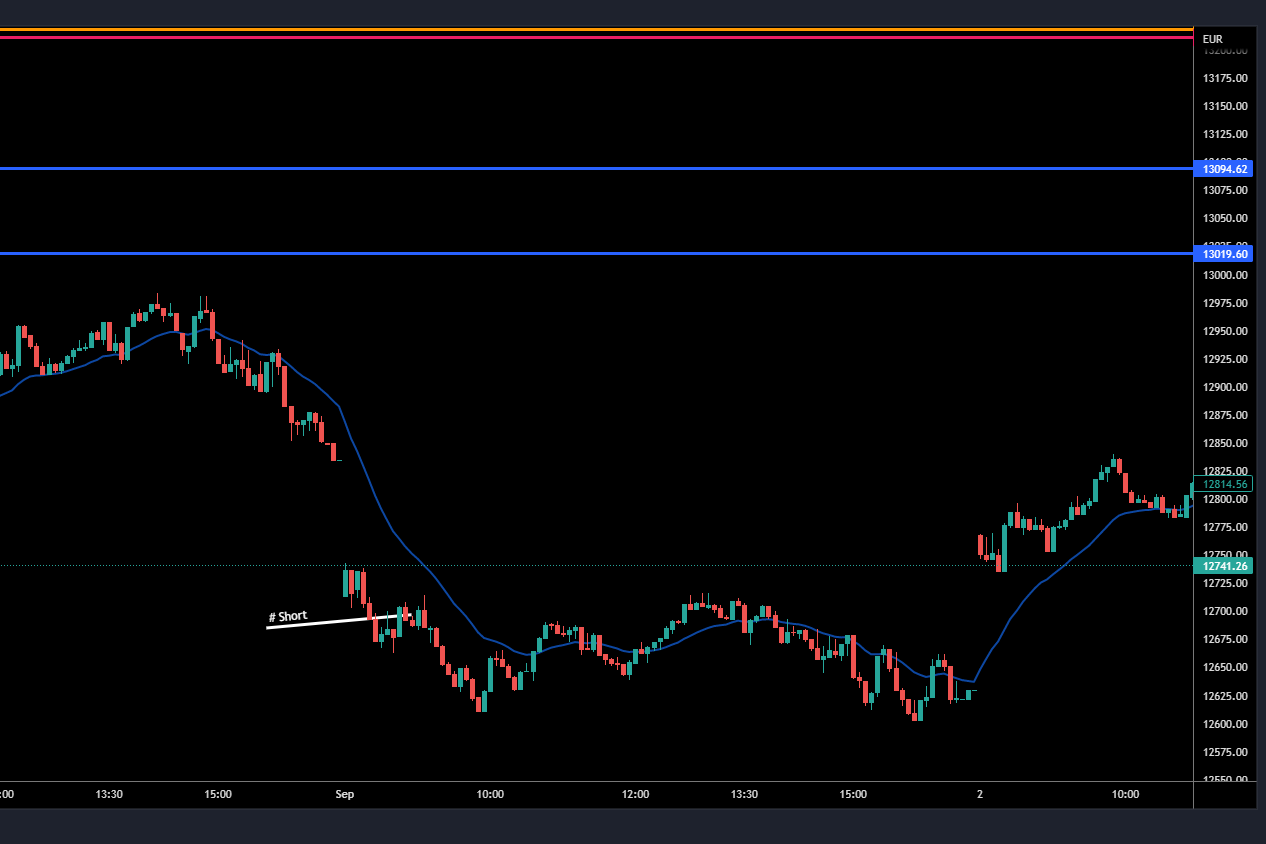Screen dimensions: 1266x844
Task: Click the 13000.00 price scale label
Action: tap(1224, 275)
